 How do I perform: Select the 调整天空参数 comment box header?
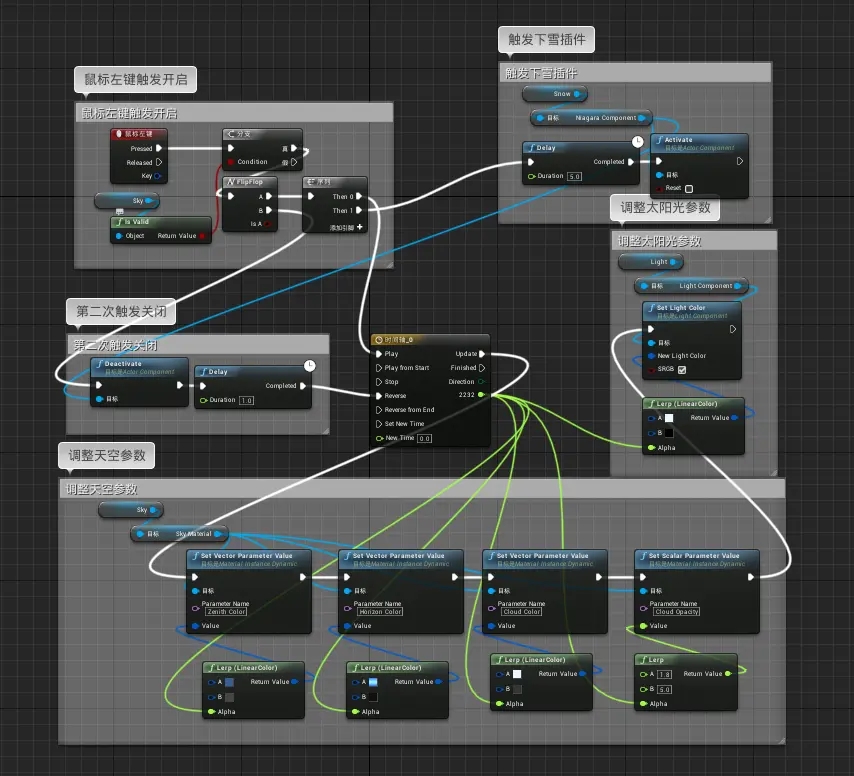click(422, 489)
